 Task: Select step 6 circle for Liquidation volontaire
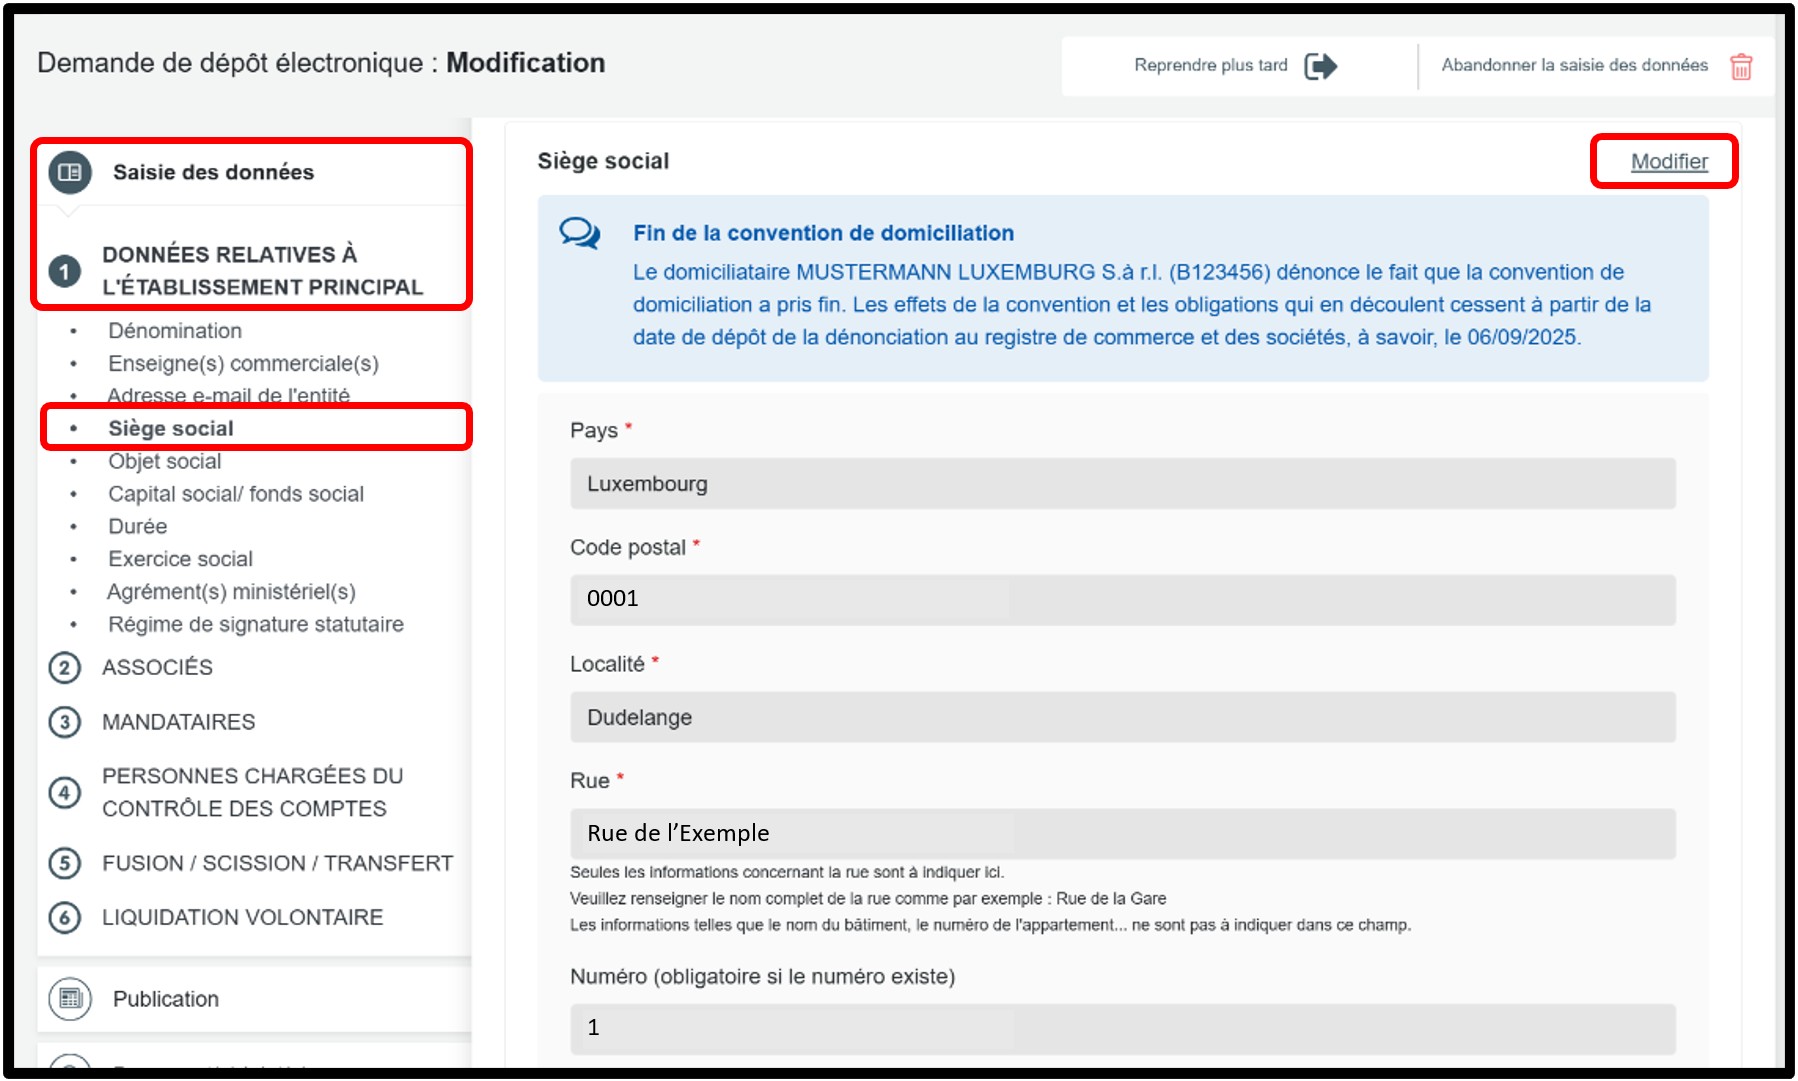click(x=65, y=917)
